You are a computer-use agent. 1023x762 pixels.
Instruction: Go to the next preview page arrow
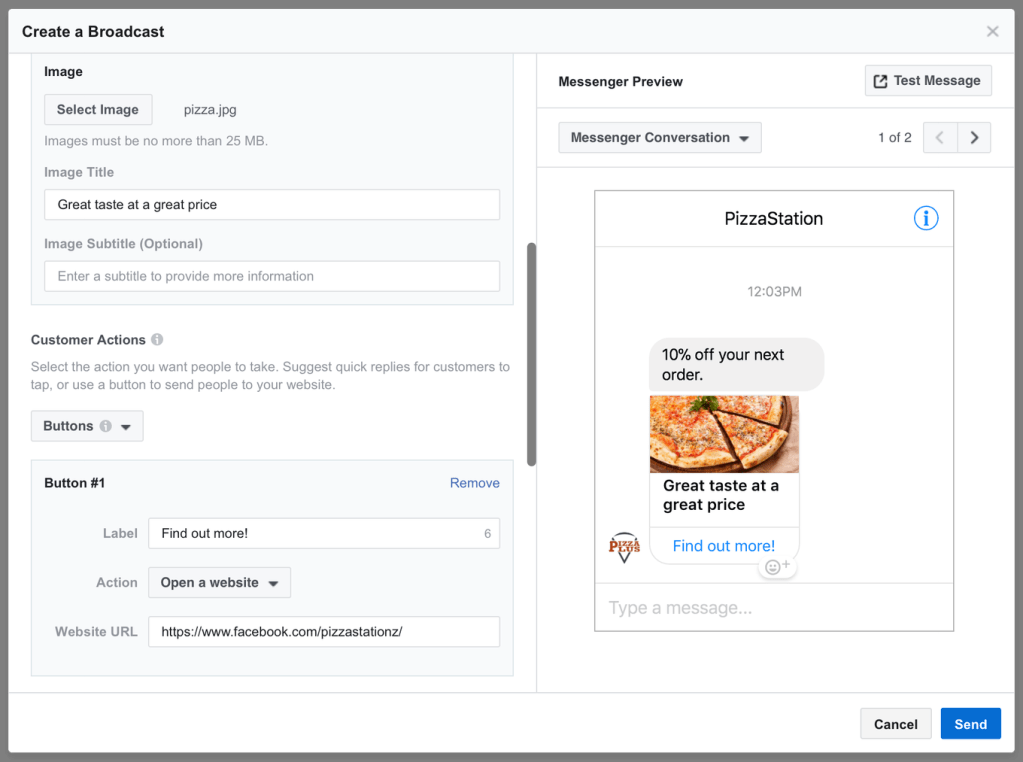[974, 138]
